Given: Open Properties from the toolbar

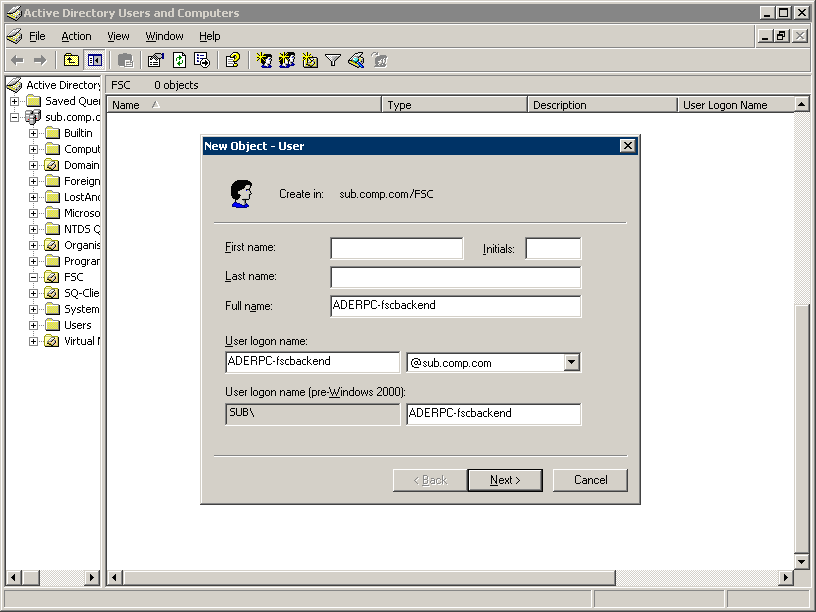Looking at the screenshot, I should 155,61.
